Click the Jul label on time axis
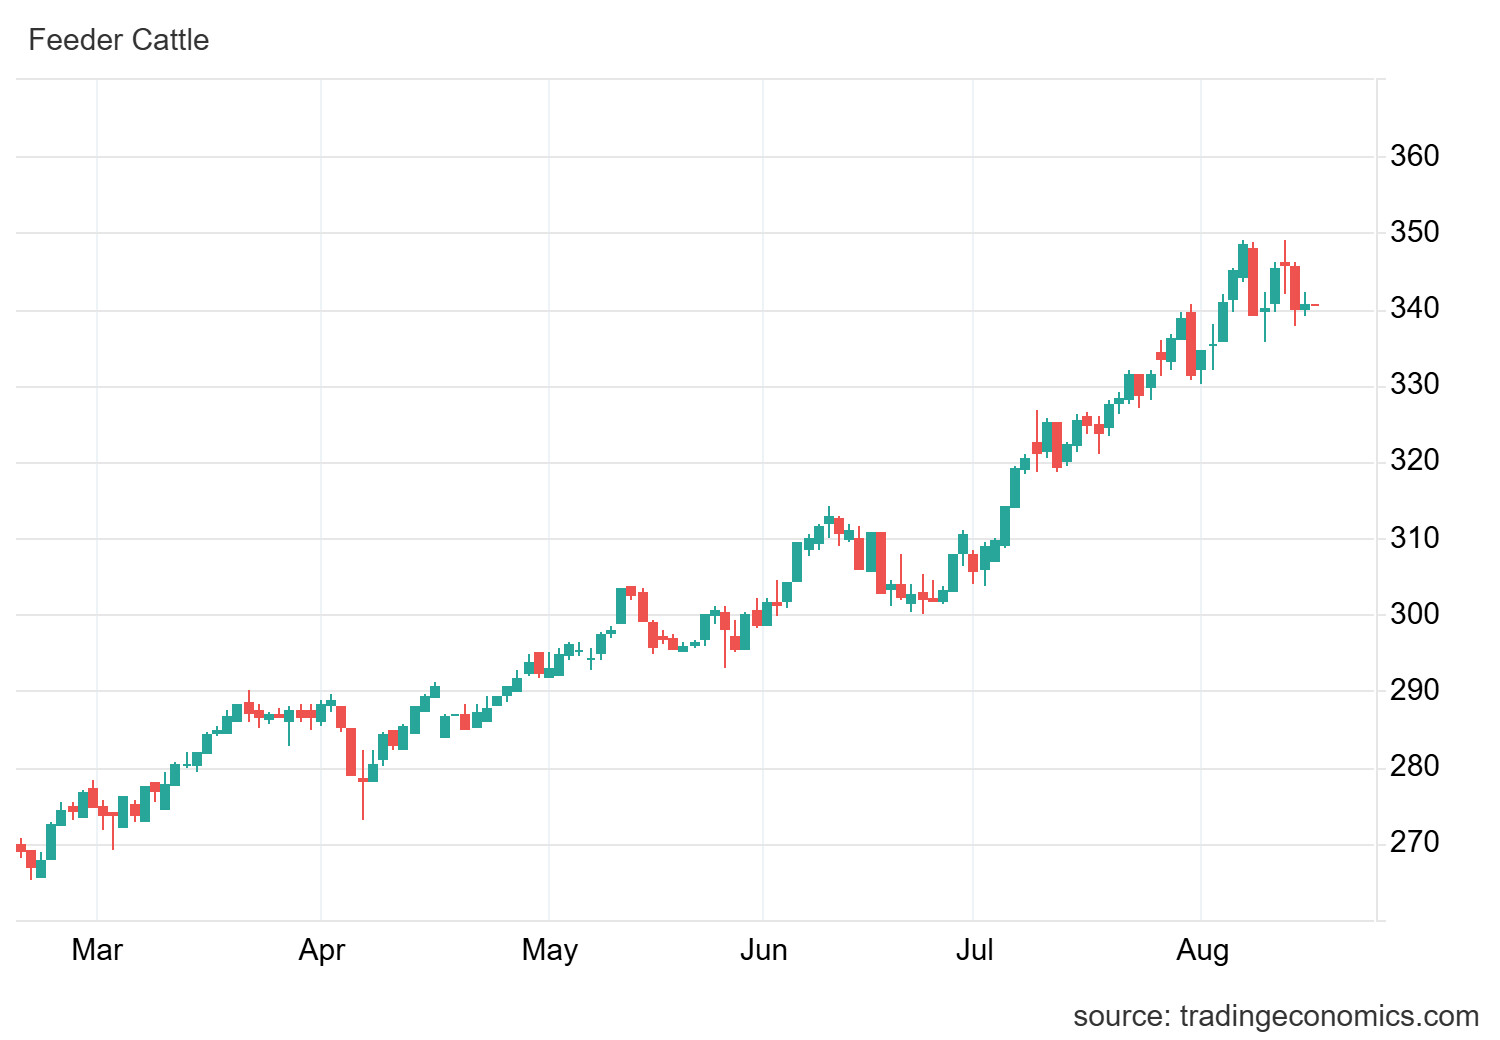The height and width of the screenshot is (1040, 1500). [x=974, y=949]
